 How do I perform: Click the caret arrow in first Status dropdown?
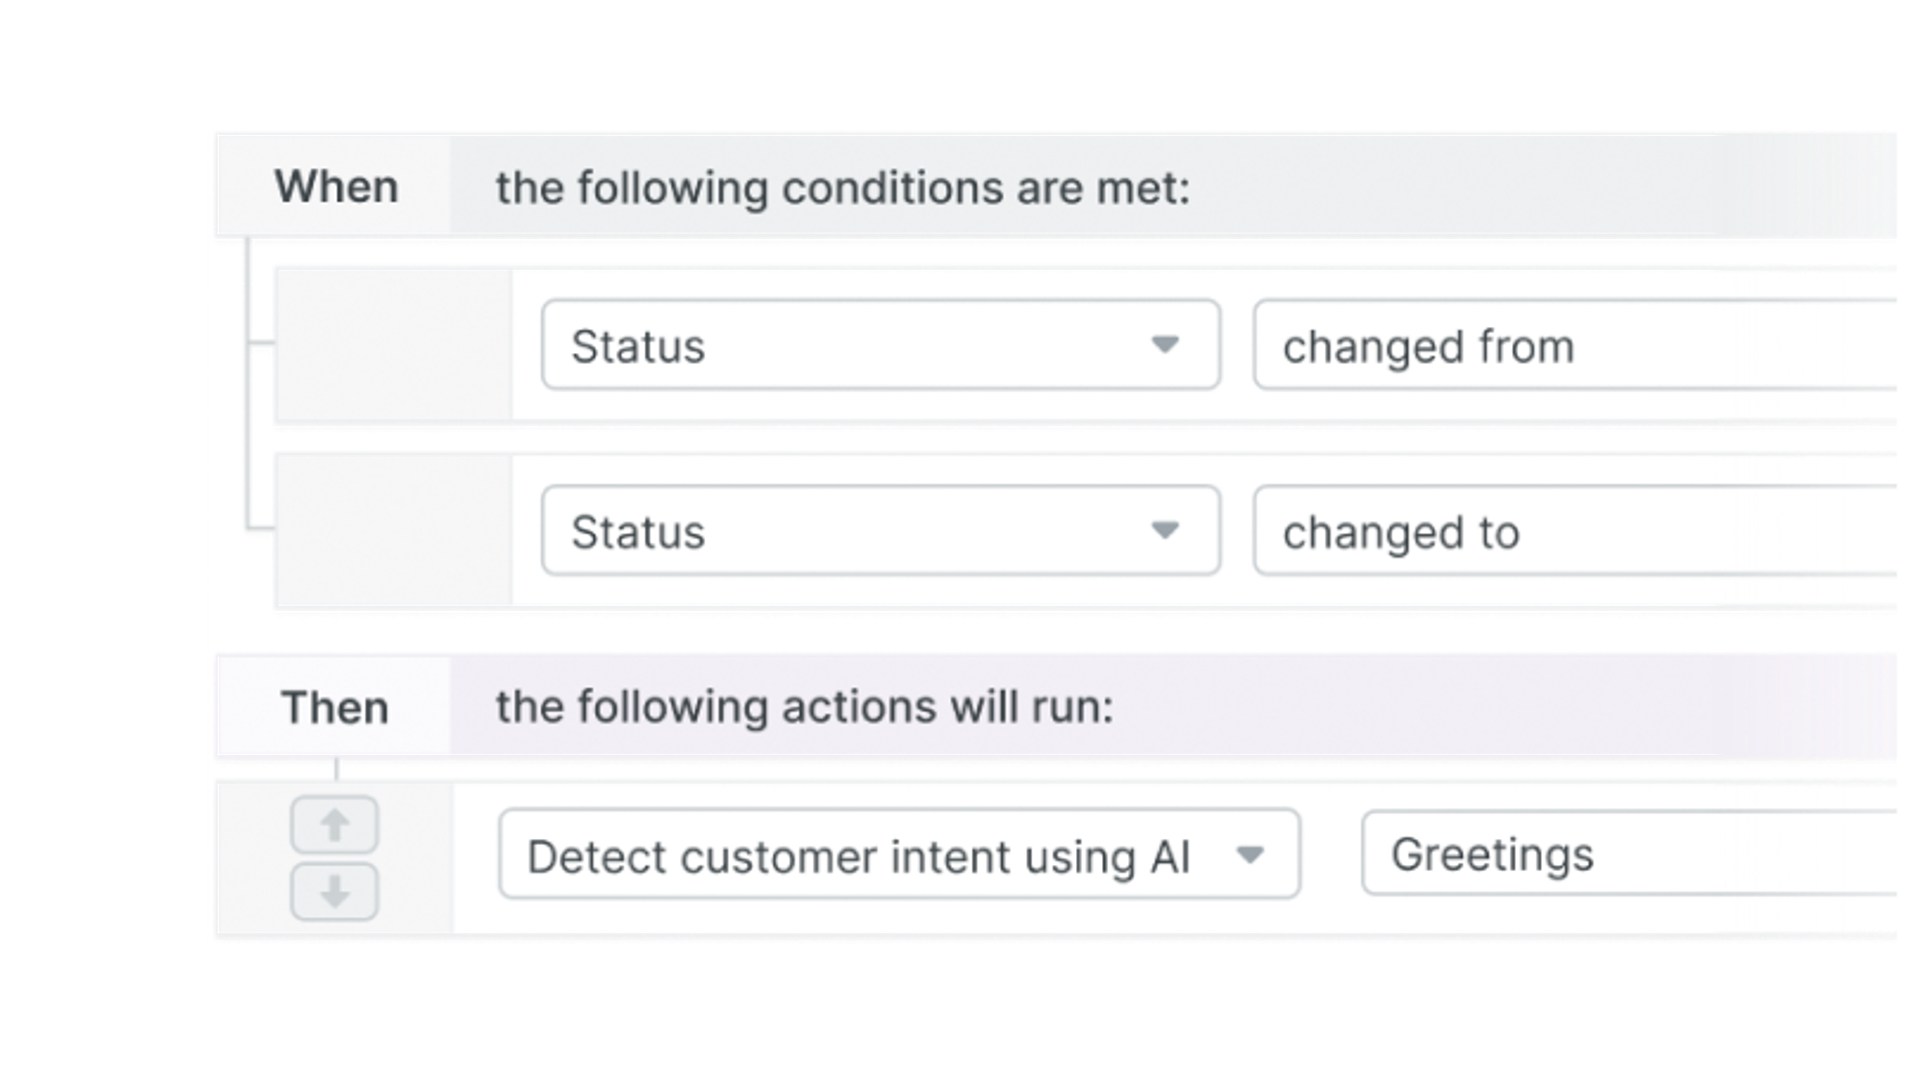tap(1164, 345)
